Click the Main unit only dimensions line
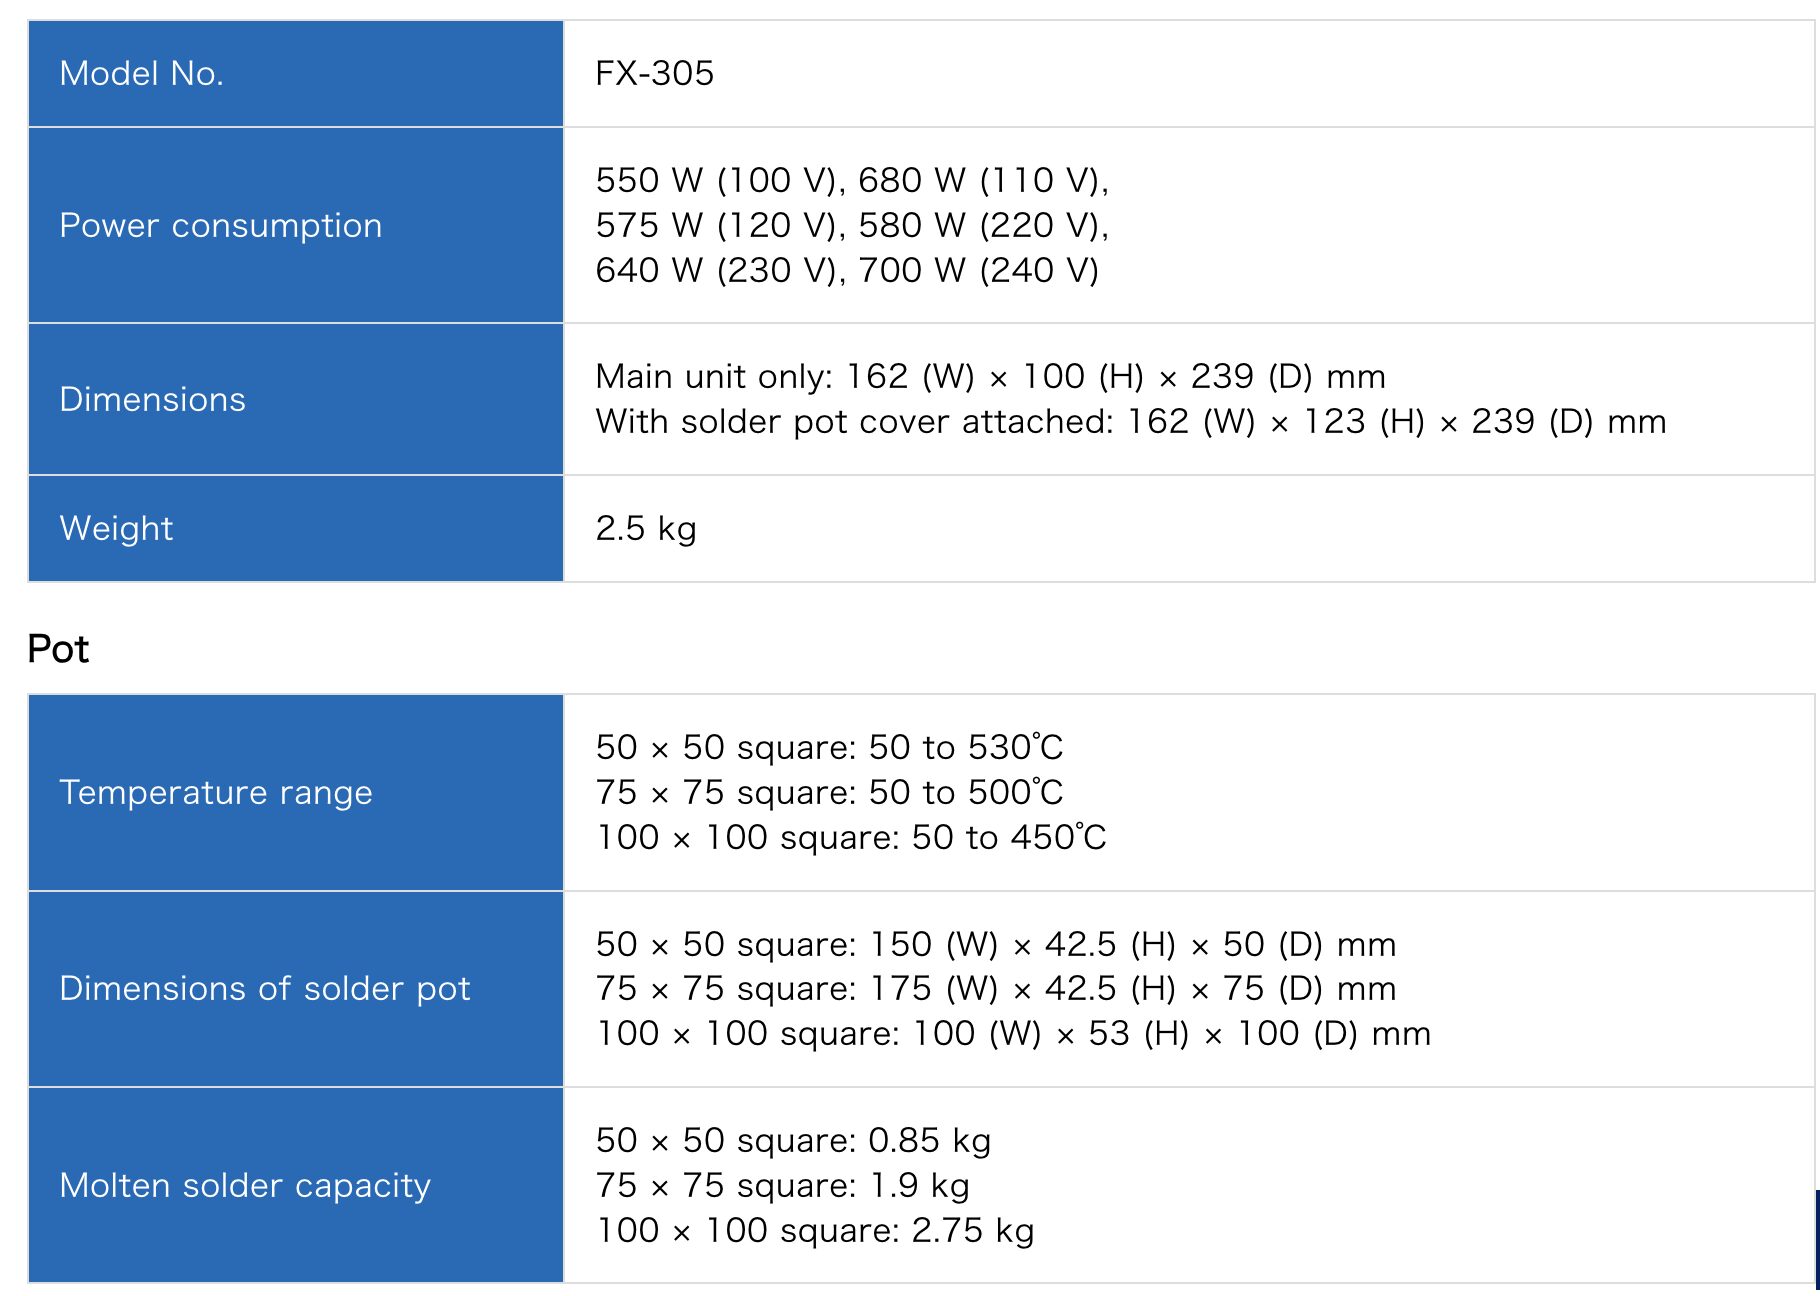Viewport: 1820px width, 1296px height. 991,376
